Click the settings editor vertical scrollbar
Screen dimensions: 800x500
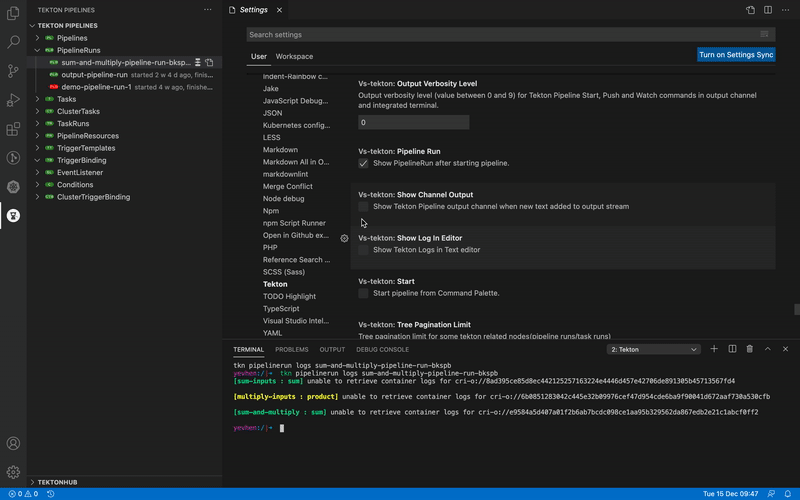(x=797, y=309)
